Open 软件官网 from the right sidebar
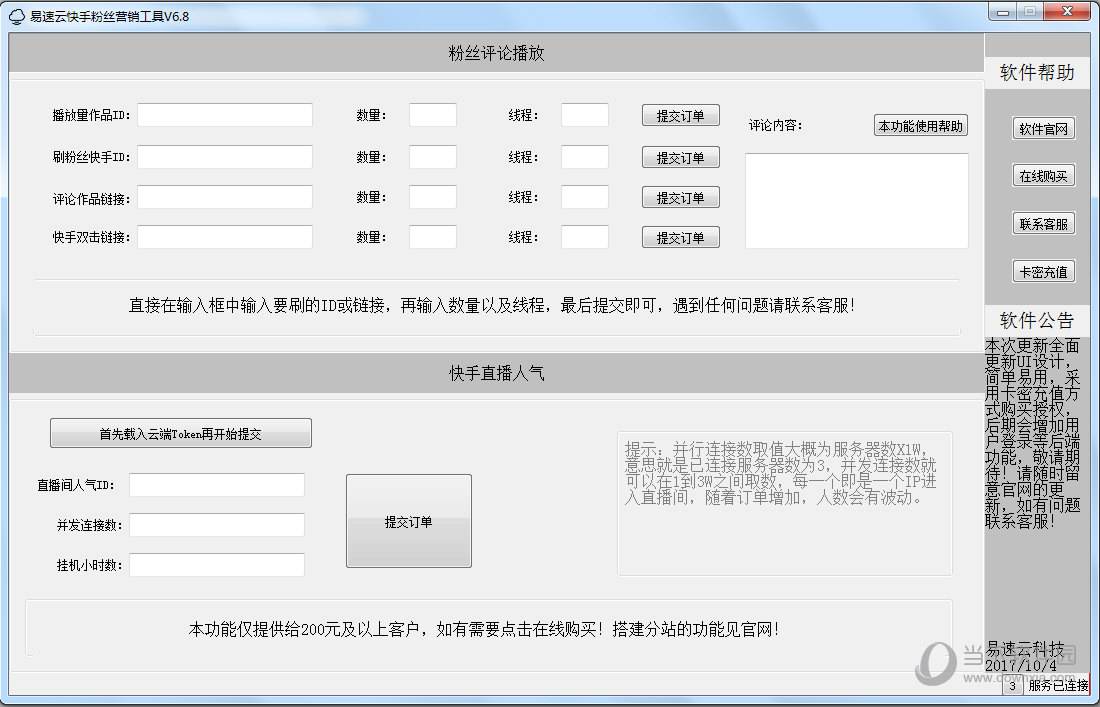 pos(1043,128)
